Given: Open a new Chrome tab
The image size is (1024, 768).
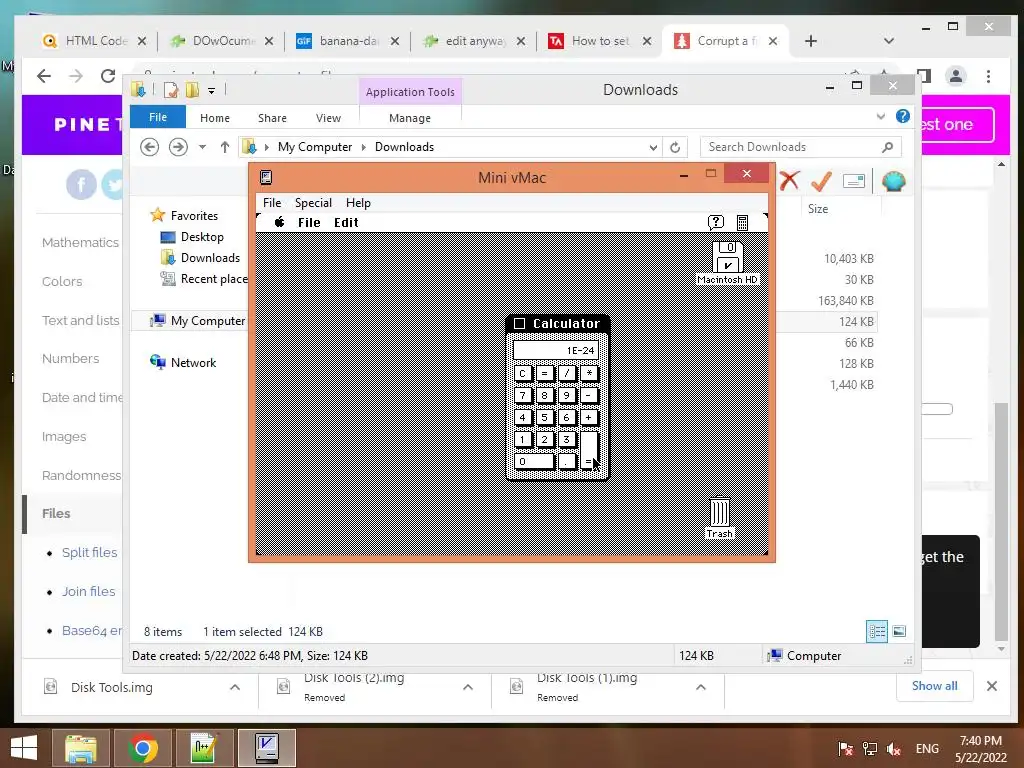Looking at the screenshot, I should [x=810, y=41].
